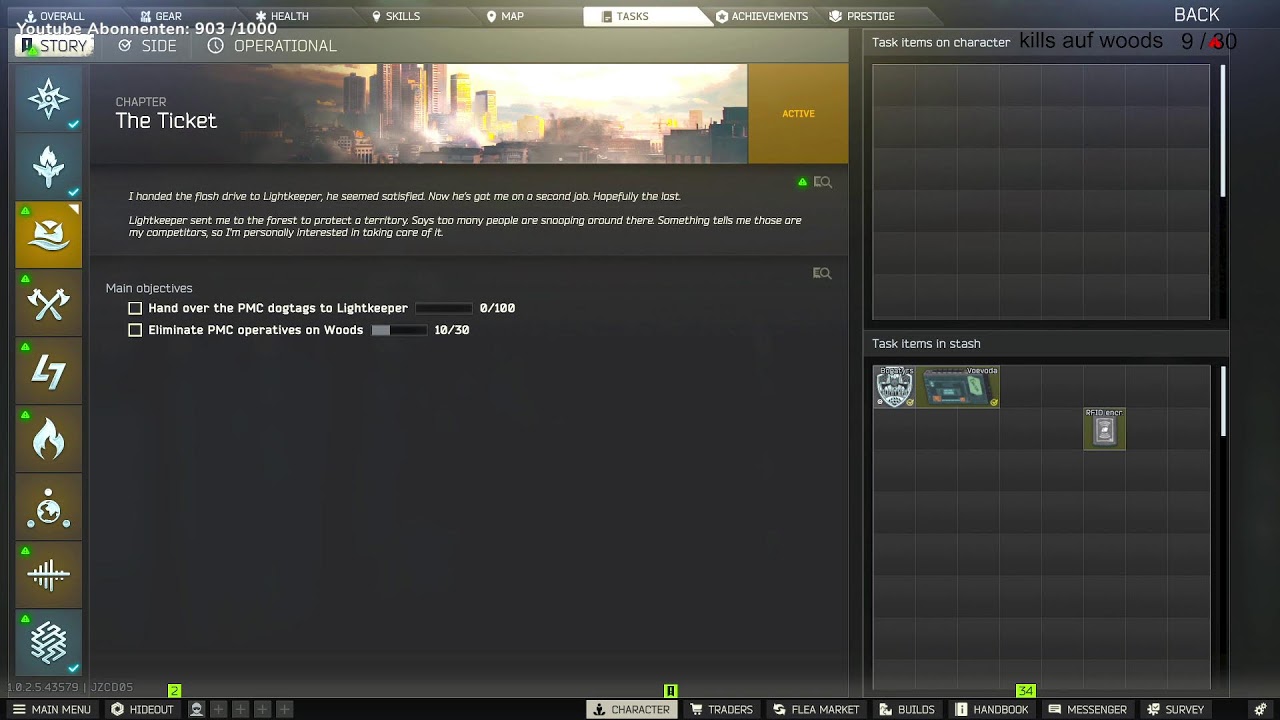Open the lightning bolt chapter icon

[48, 371]
